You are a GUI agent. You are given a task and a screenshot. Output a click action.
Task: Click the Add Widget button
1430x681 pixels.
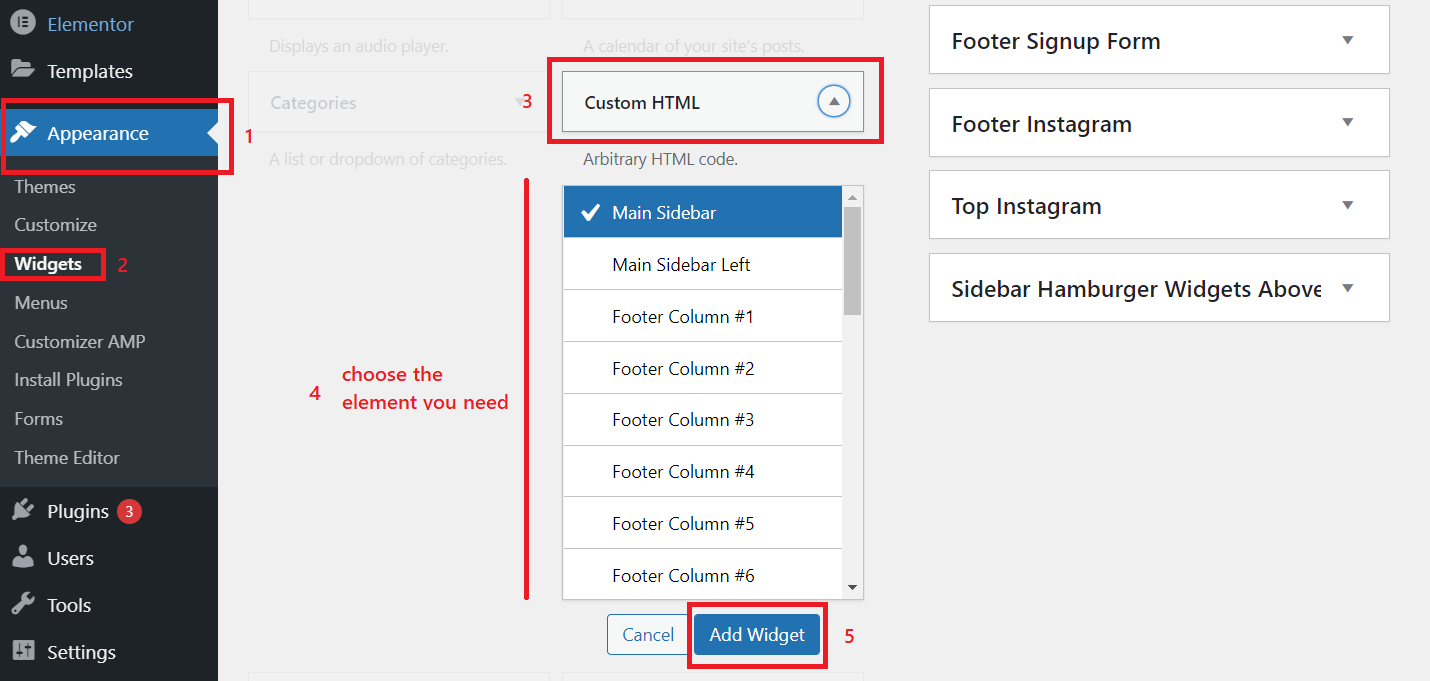click(756, 634)
